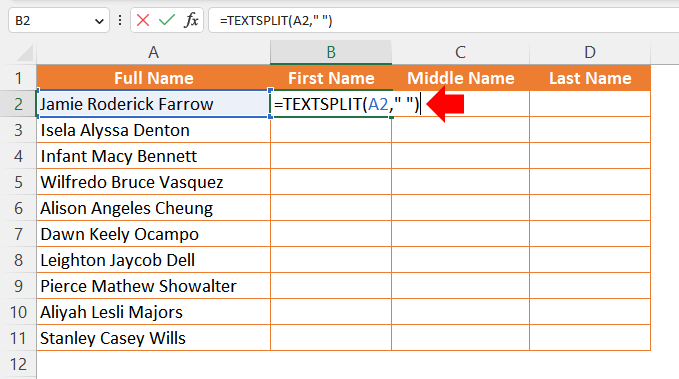Image resolution: width=679 pixels, height=379 pixels.
Task: Select cell Wilfredo Bruce Vasquez
Action: click(153, 182)
